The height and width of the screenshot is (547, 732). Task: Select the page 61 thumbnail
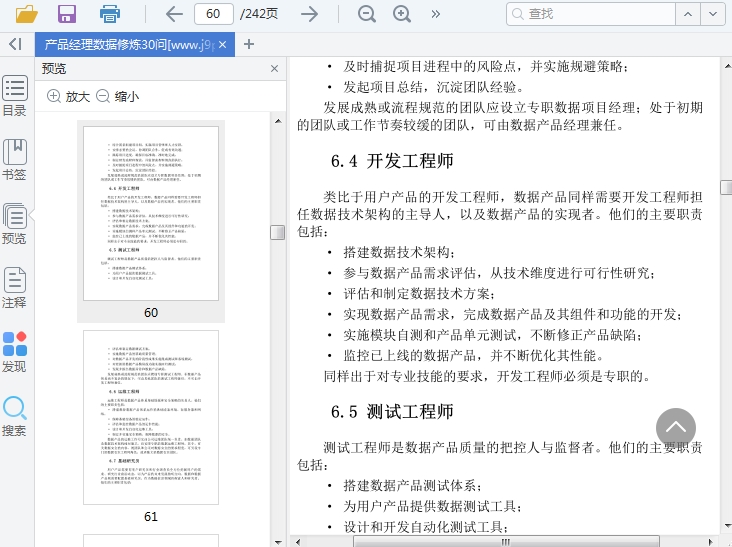151,418
